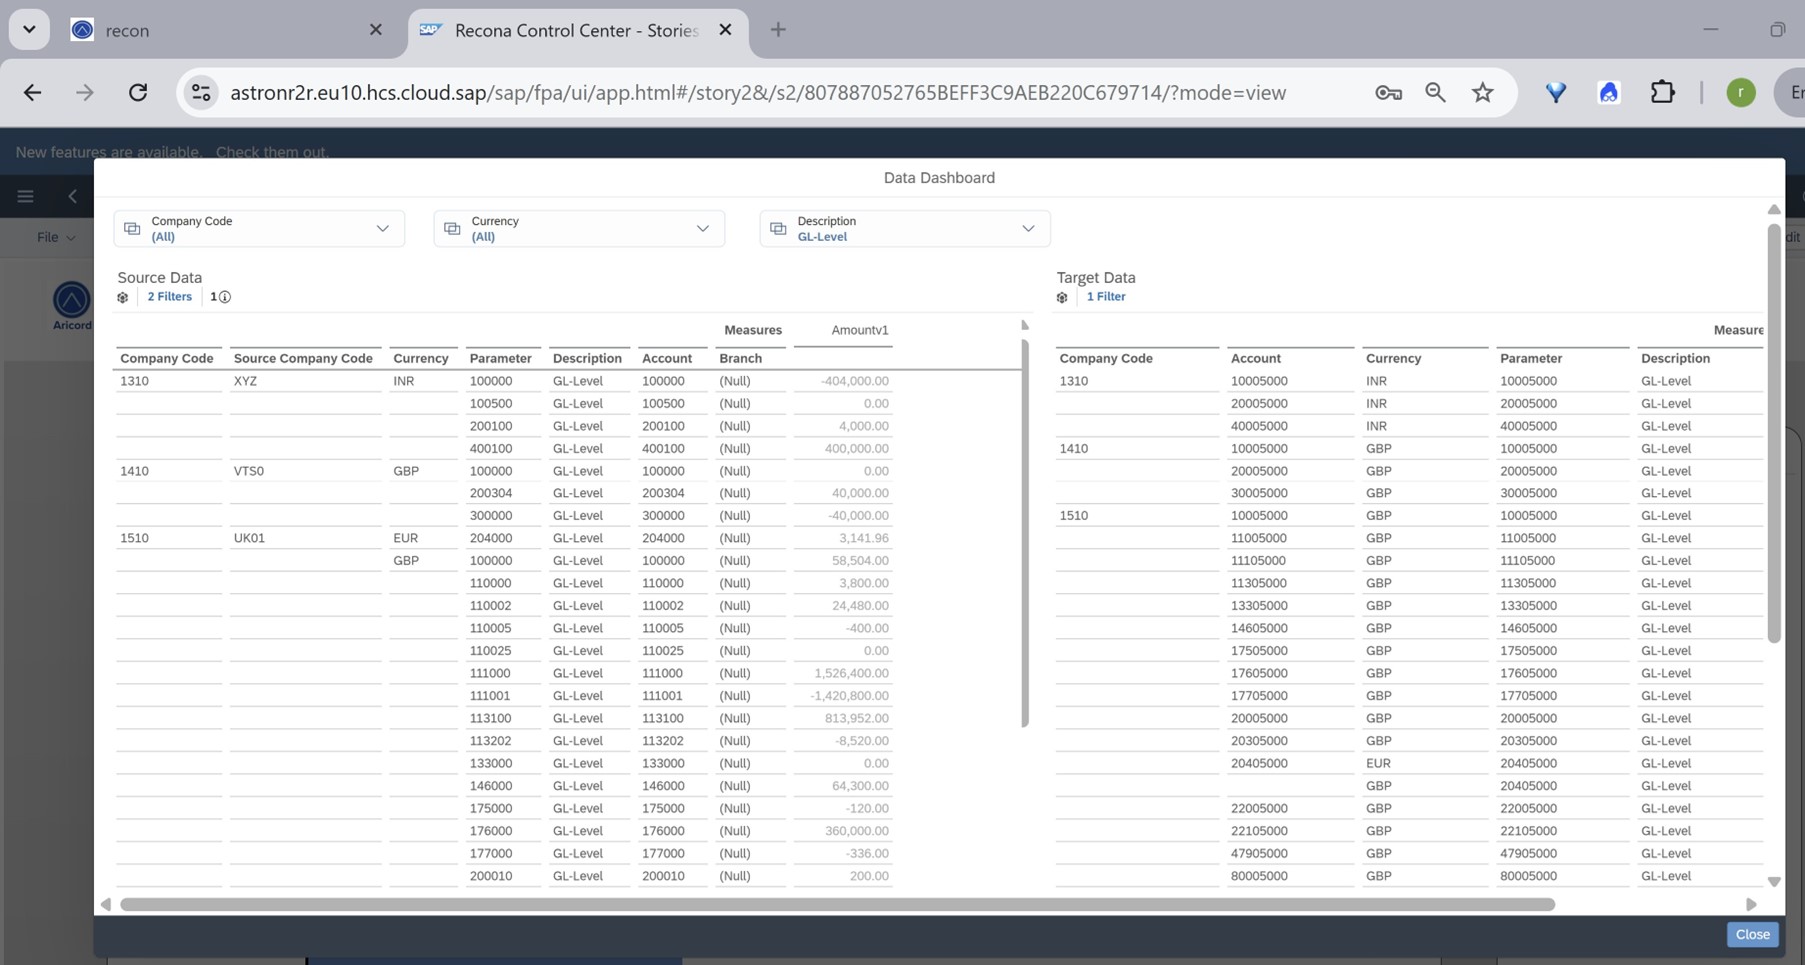Open the hamburger navigation menu

(26, 196)
